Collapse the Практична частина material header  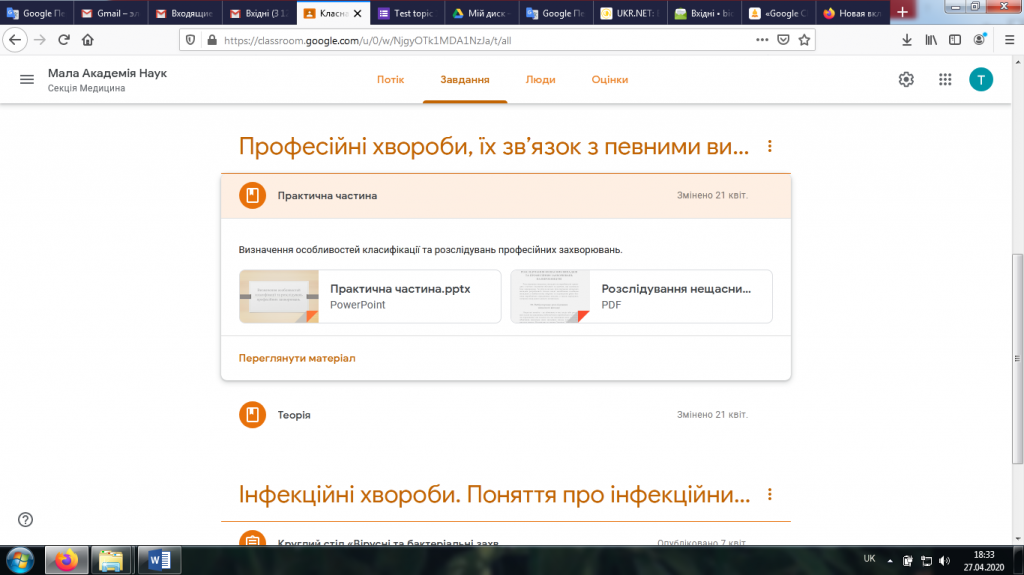[506, 195]
